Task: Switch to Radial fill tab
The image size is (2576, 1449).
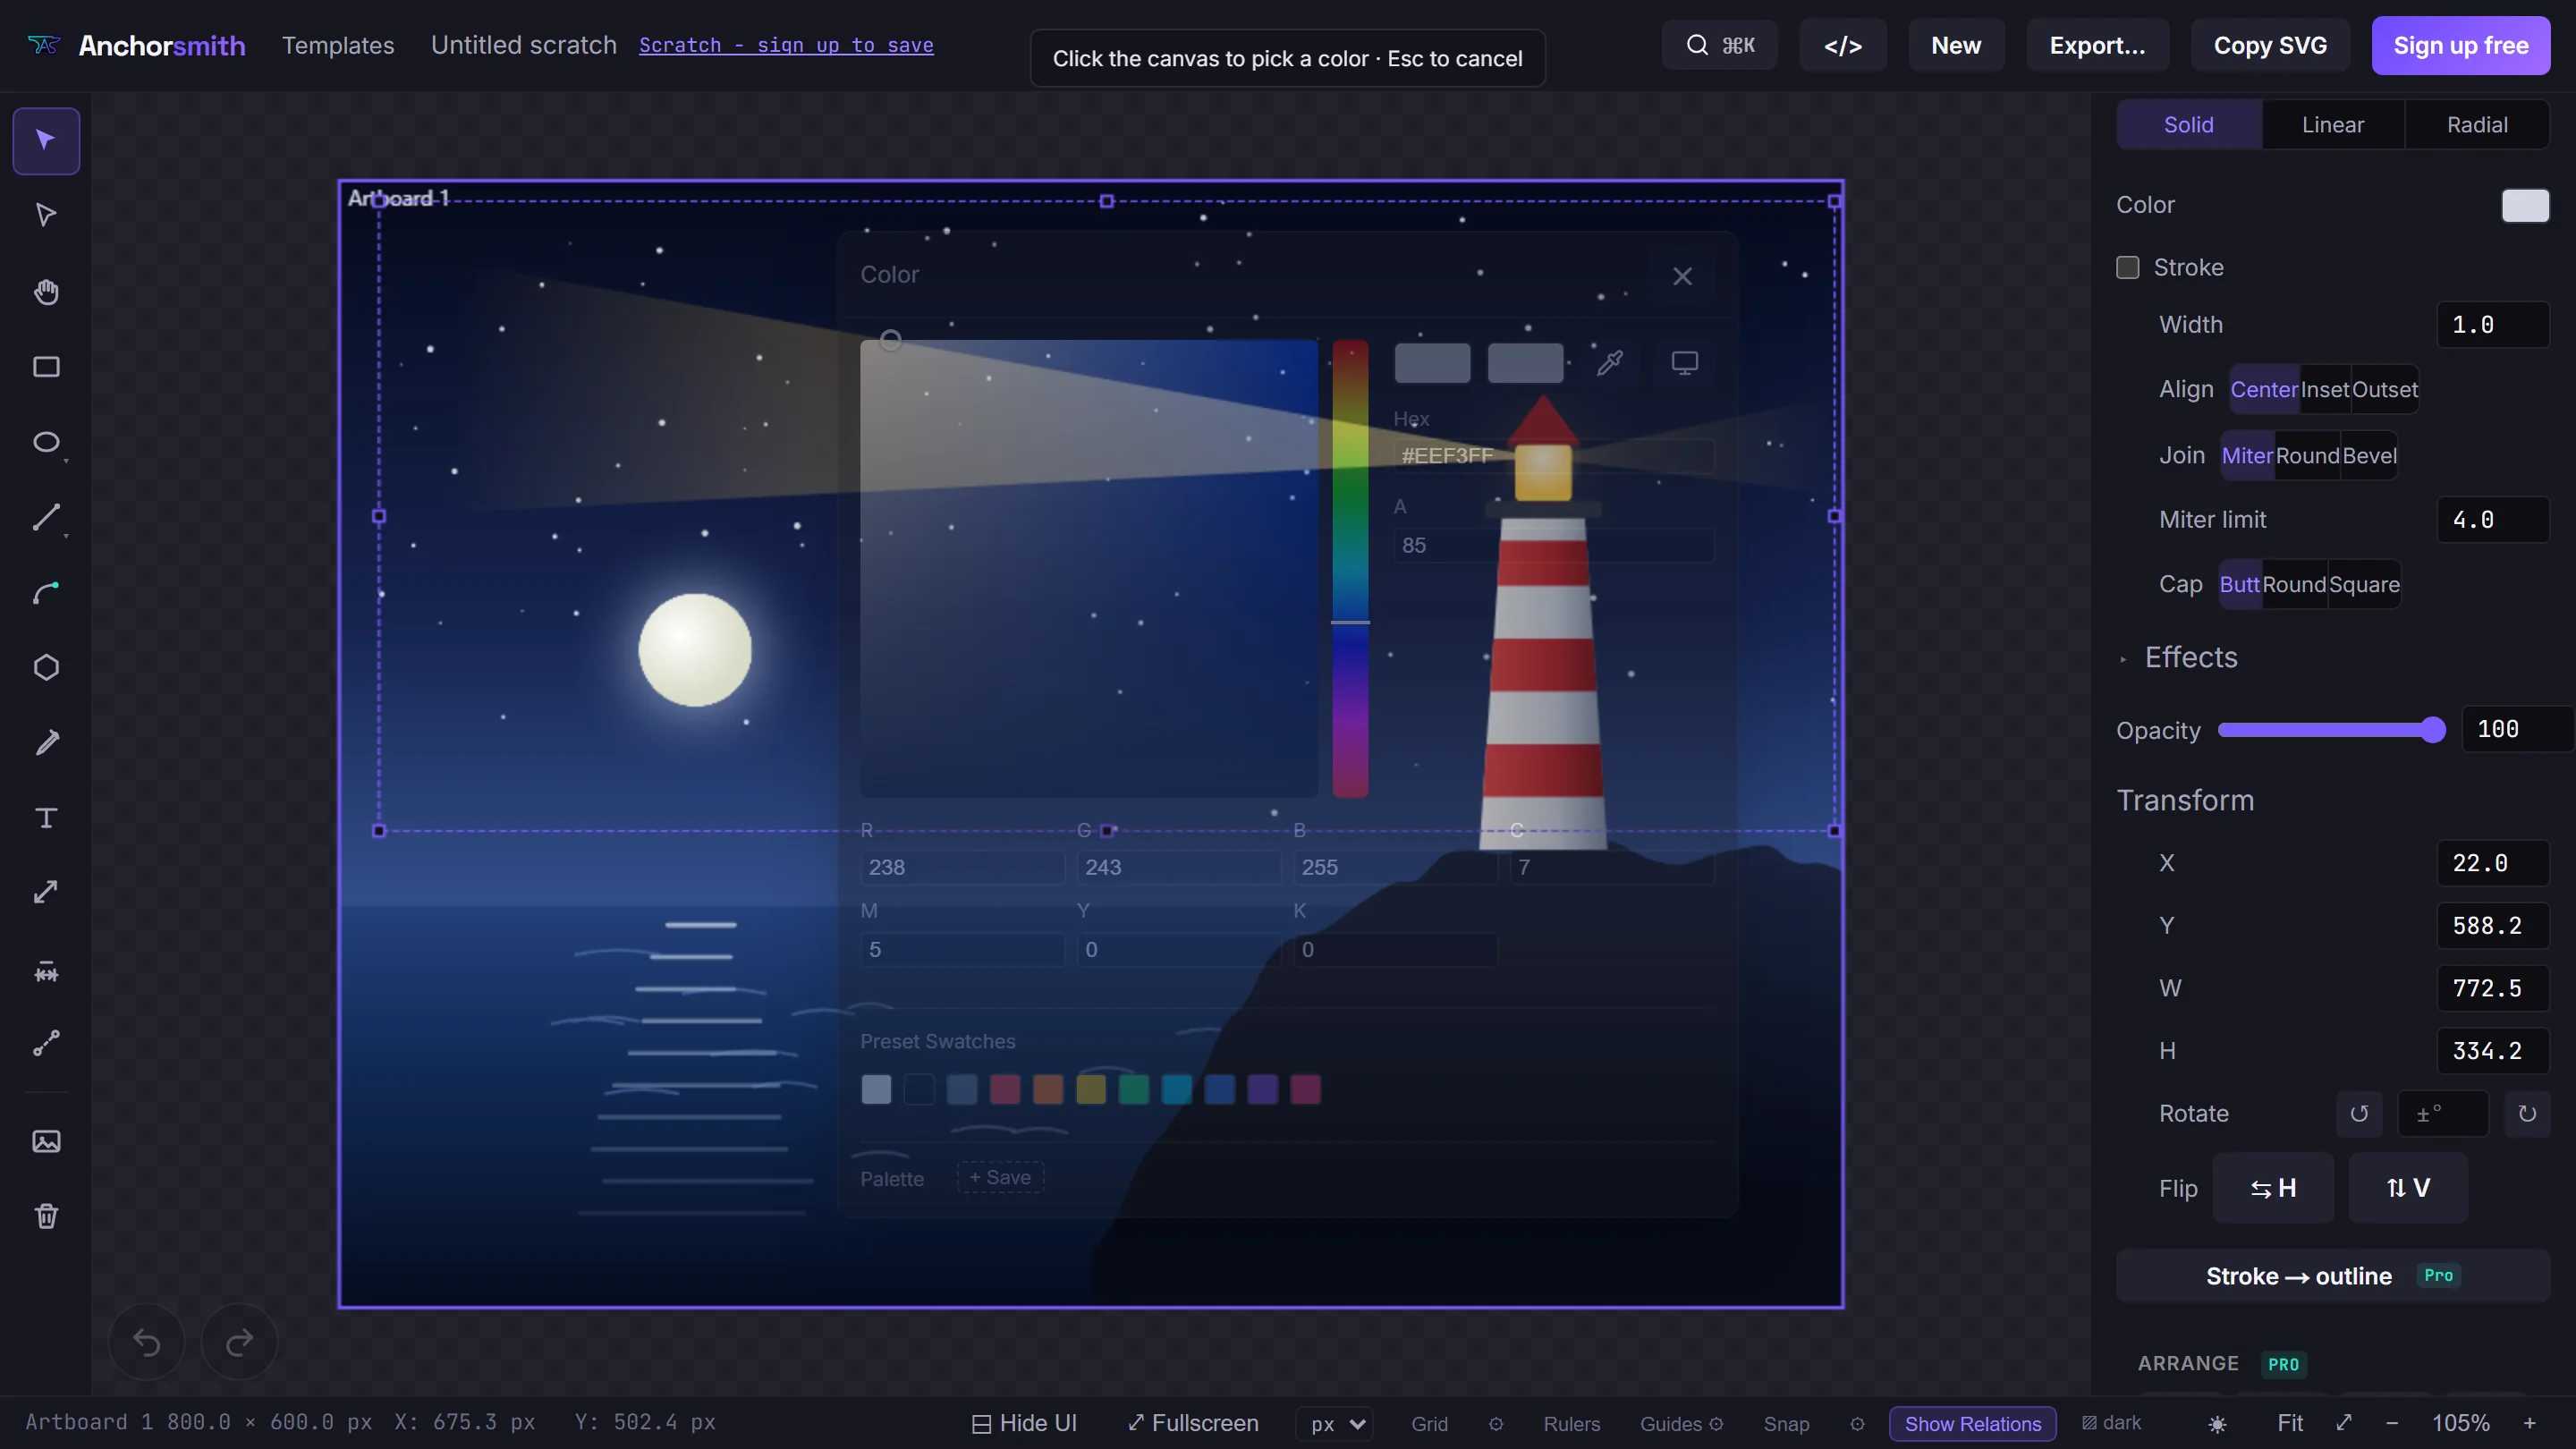Action: [x=2477, y=125]
